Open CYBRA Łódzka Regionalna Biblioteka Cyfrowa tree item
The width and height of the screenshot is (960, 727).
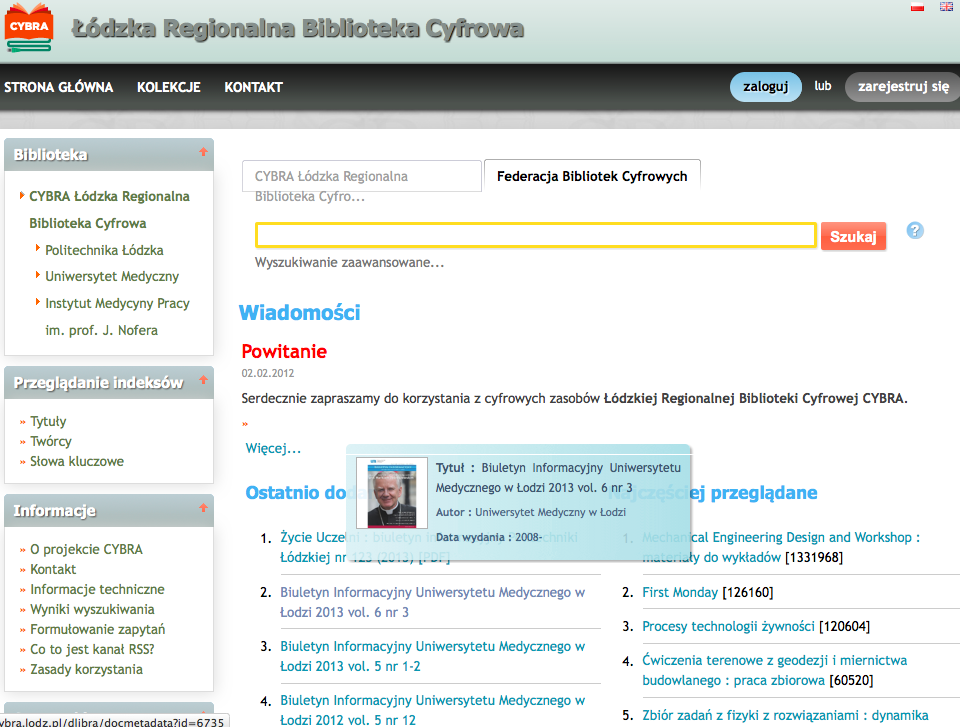coord(109,209)
